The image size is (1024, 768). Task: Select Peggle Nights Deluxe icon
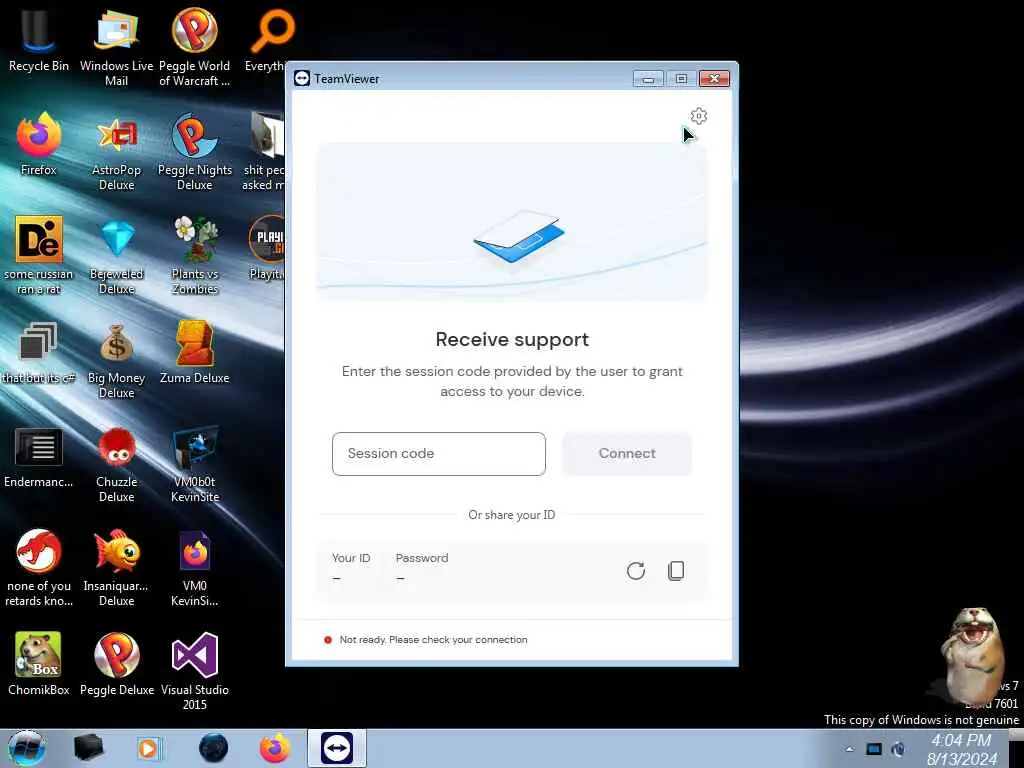pyautogui.click(x=195, y=153)
